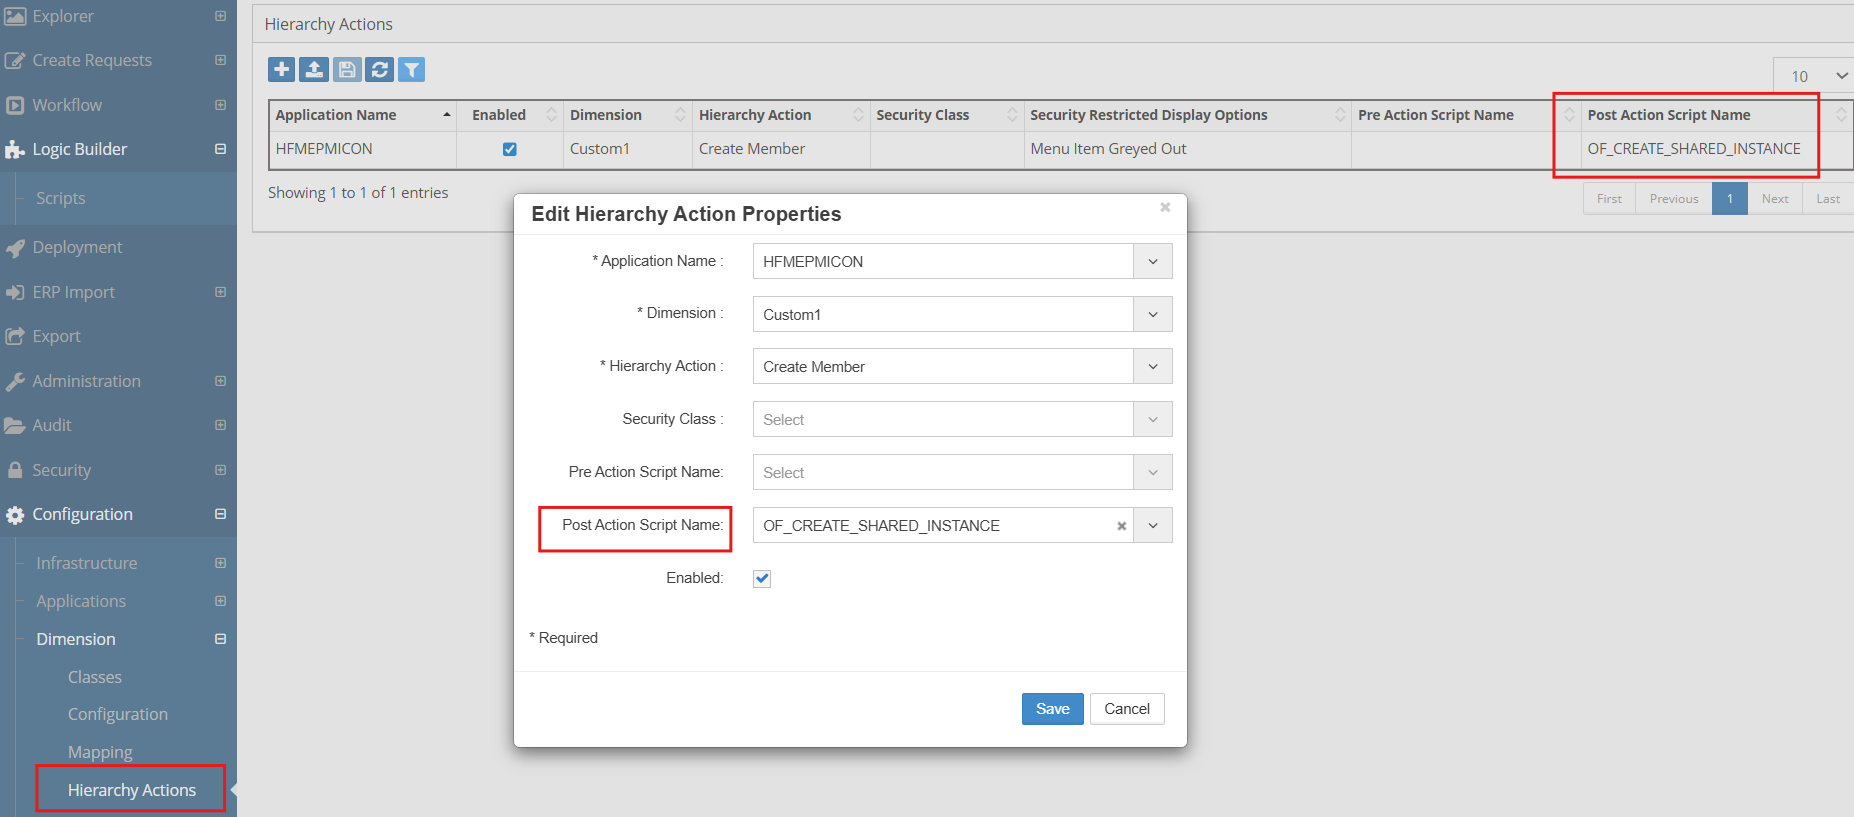Image resolution: width=1854 pixels, height=817 pixels.
Task: Toggle the Enabled checkbox in the dialog
Action: tap(762, 578)
